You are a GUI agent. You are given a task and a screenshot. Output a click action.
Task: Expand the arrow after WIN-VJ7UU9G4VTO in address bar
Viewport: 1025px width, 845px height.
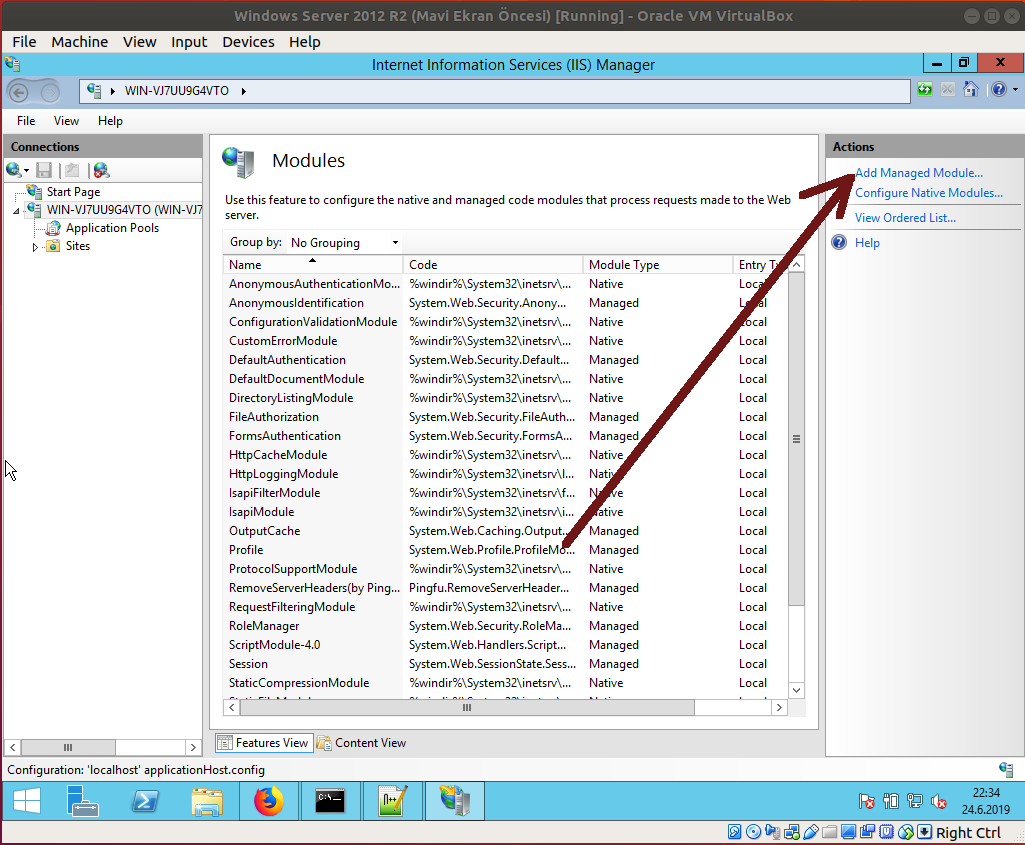(243, 91)
